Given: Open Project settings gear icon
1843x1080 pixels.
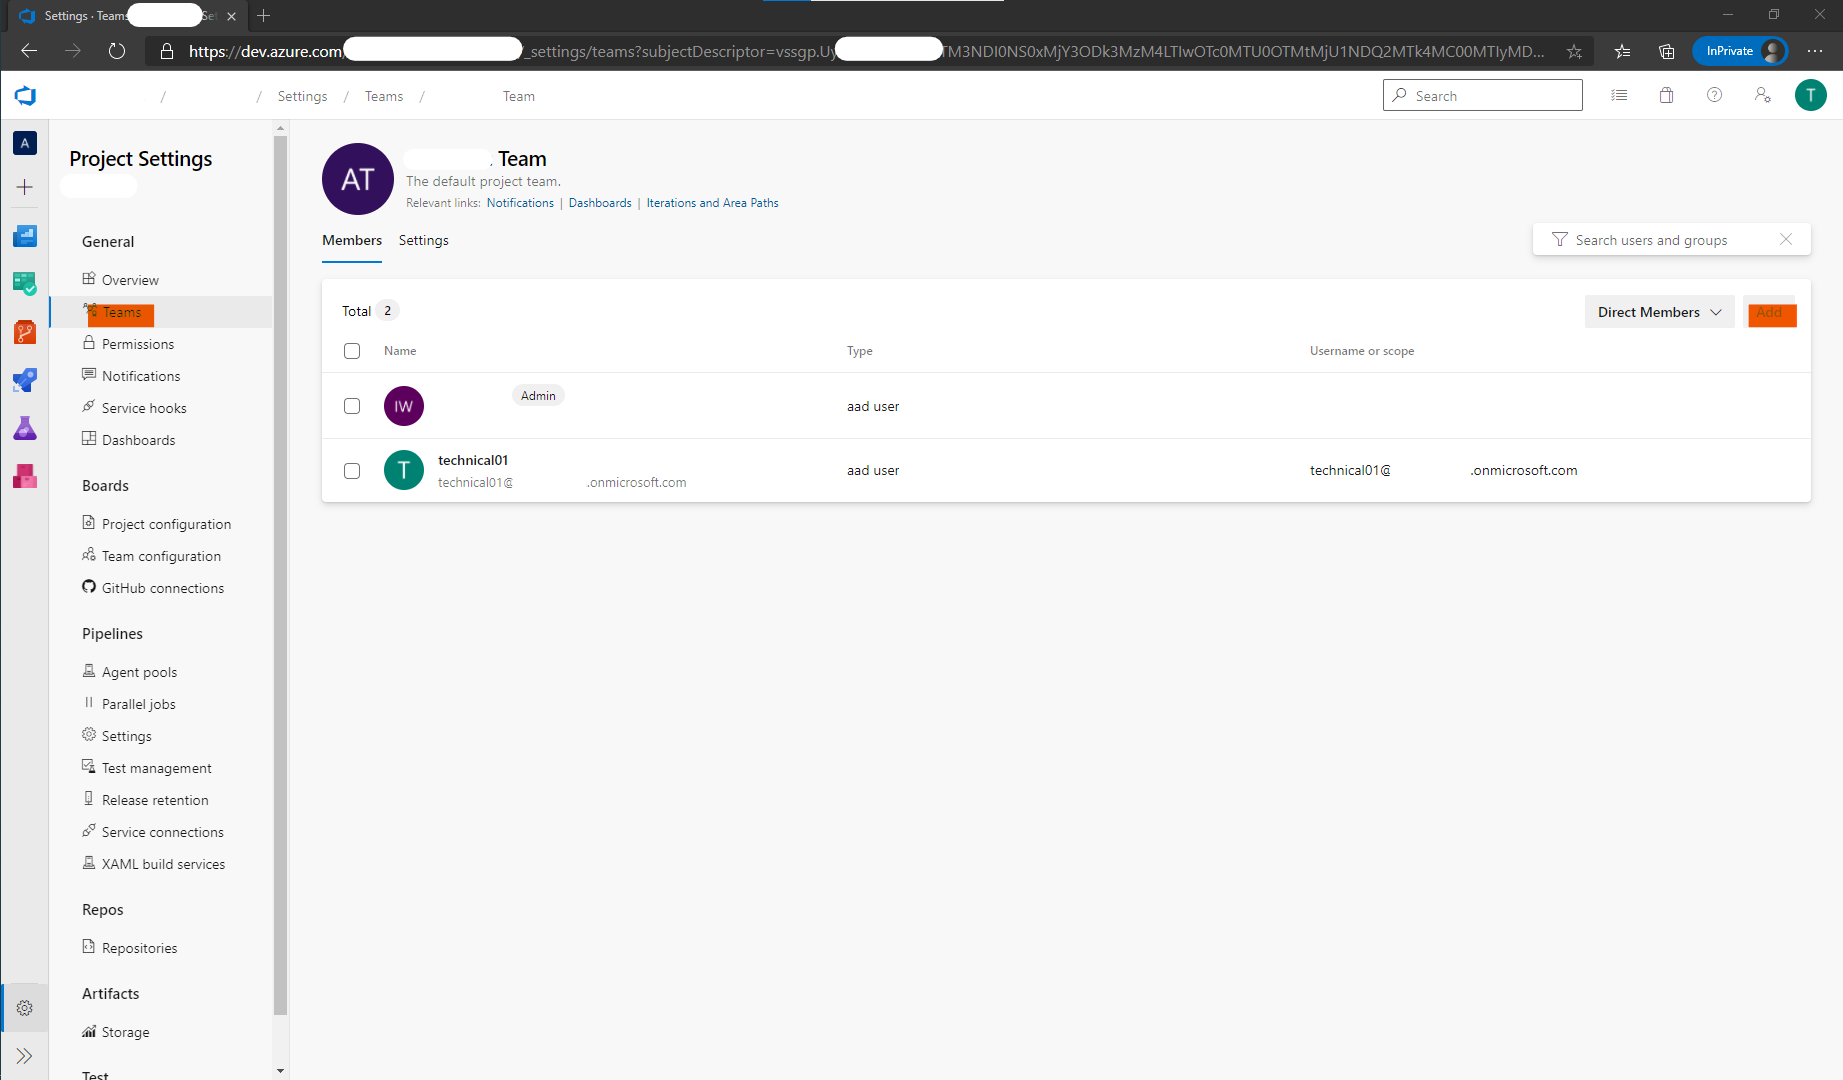Looking at the screenshot, I should pos(25,1008).
